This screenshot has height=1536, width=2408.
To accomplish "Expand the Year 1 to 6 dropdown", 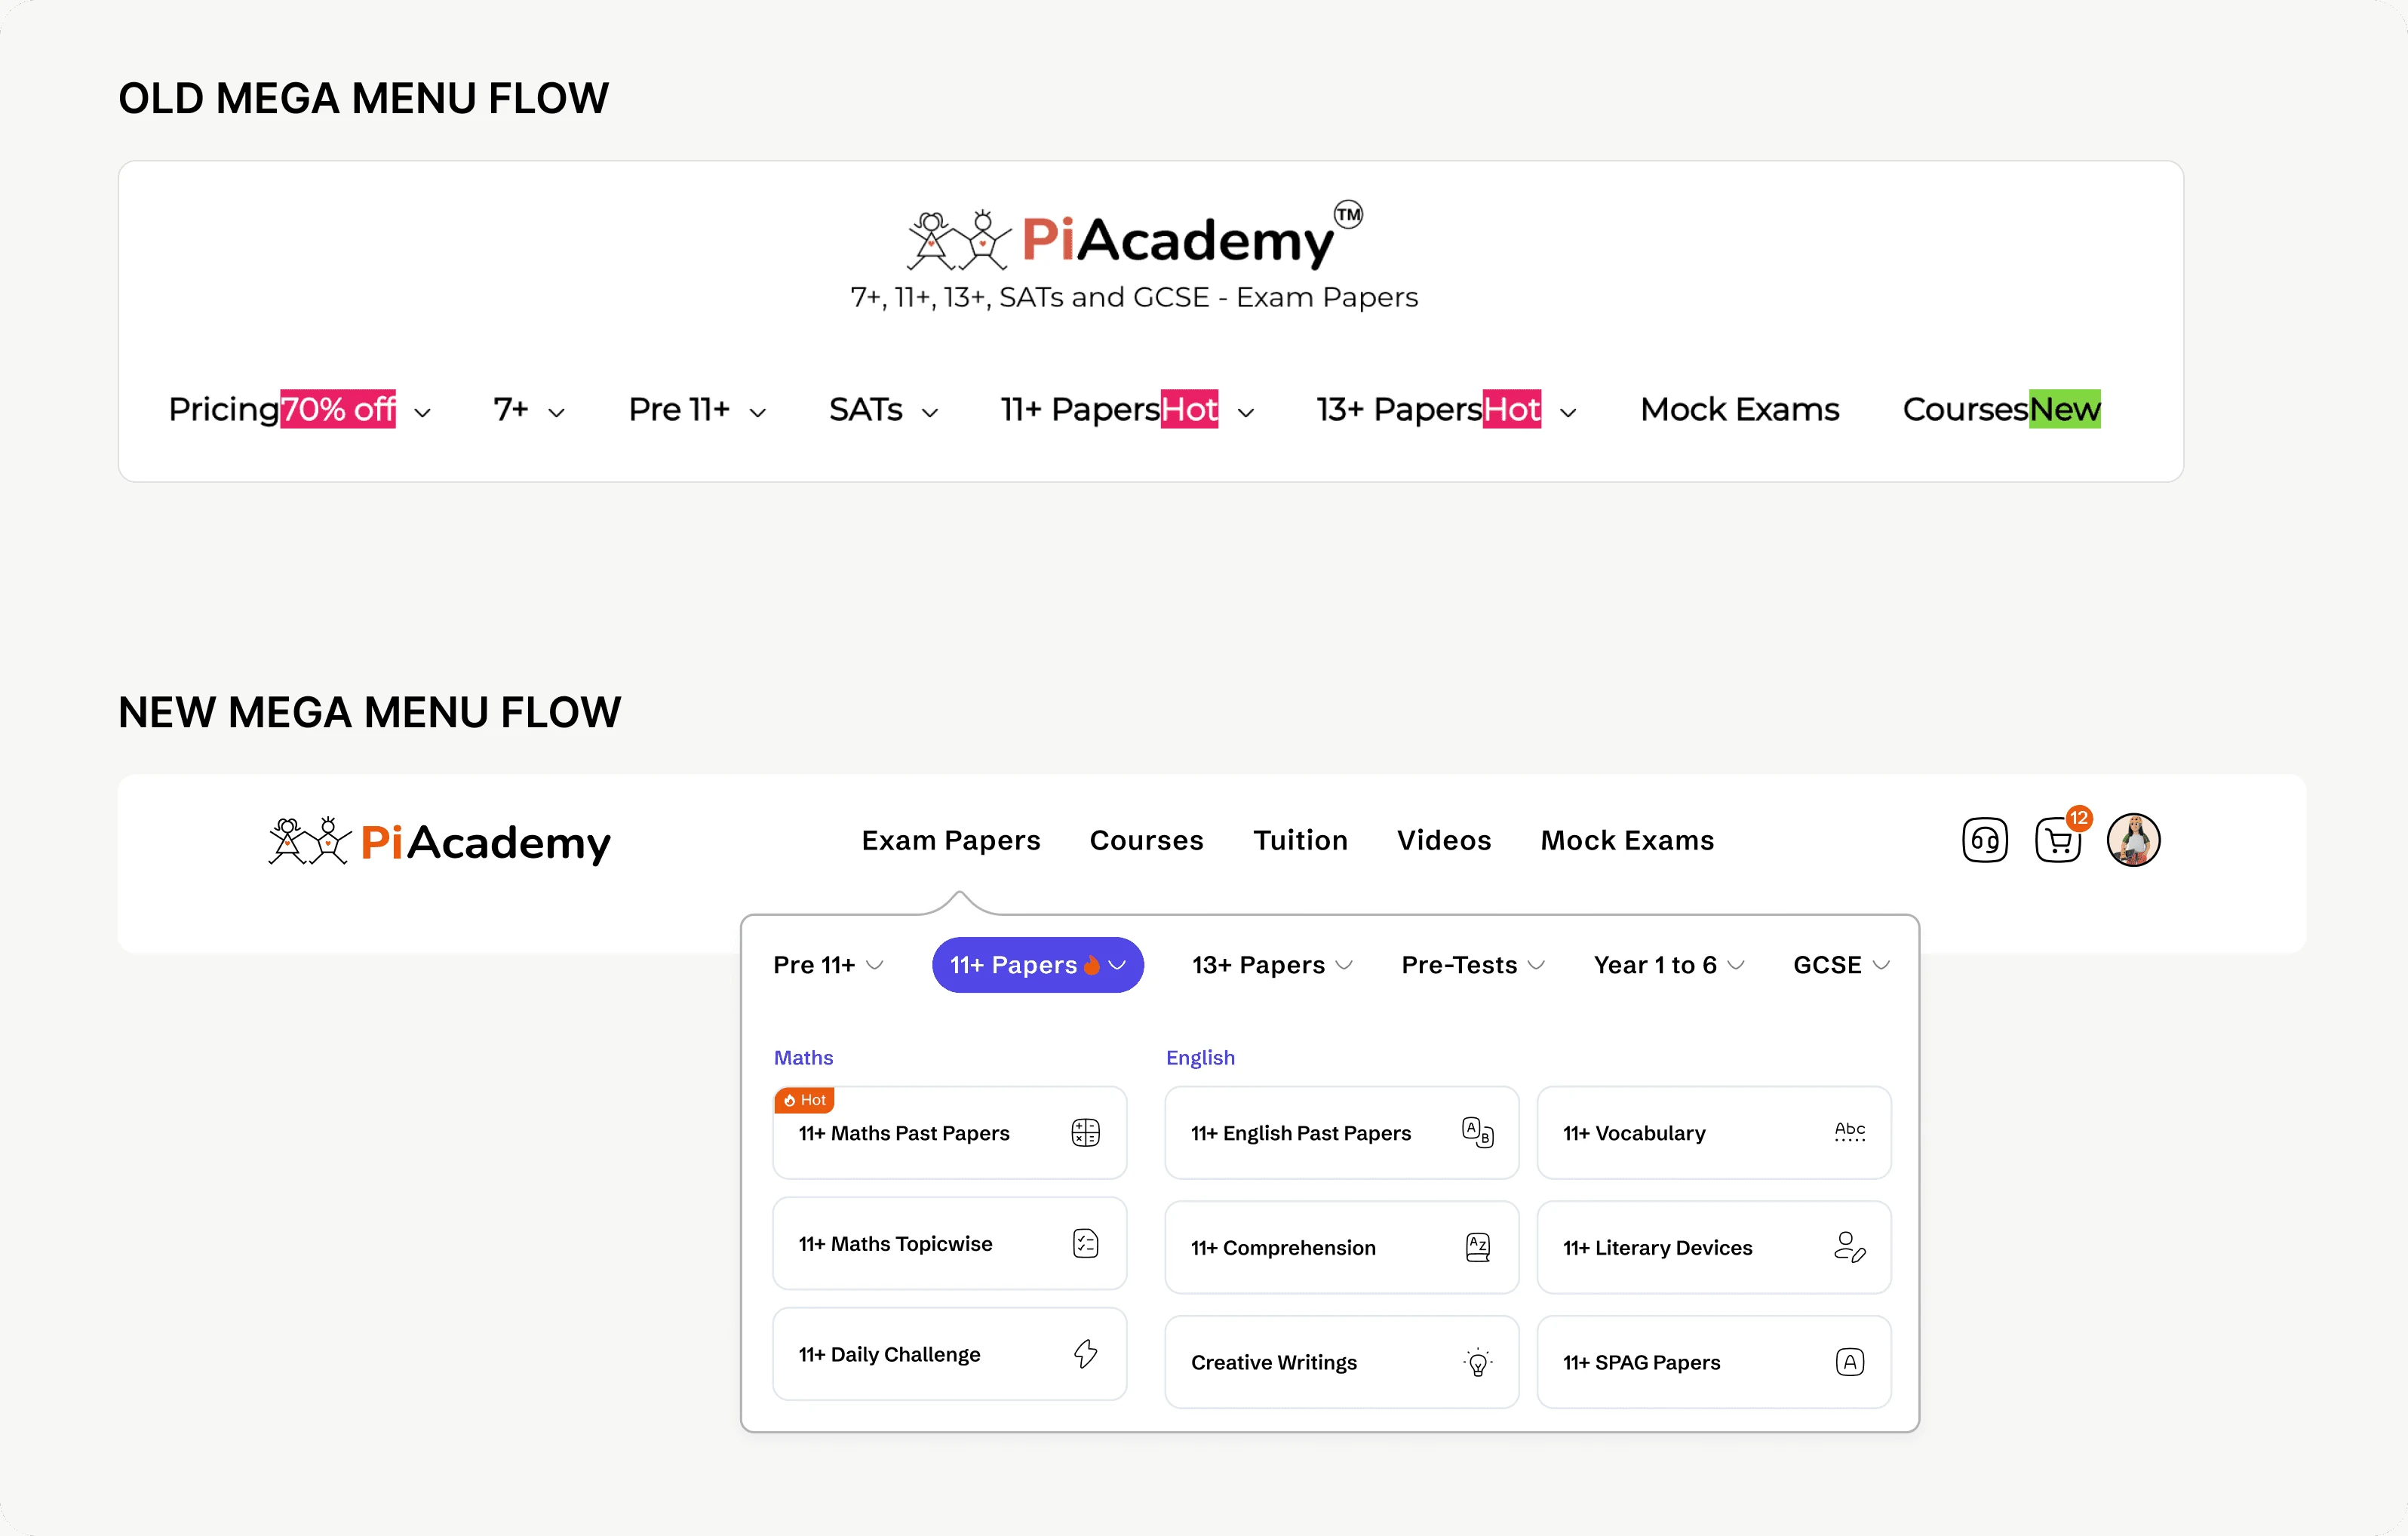I will coord(1669,965).
